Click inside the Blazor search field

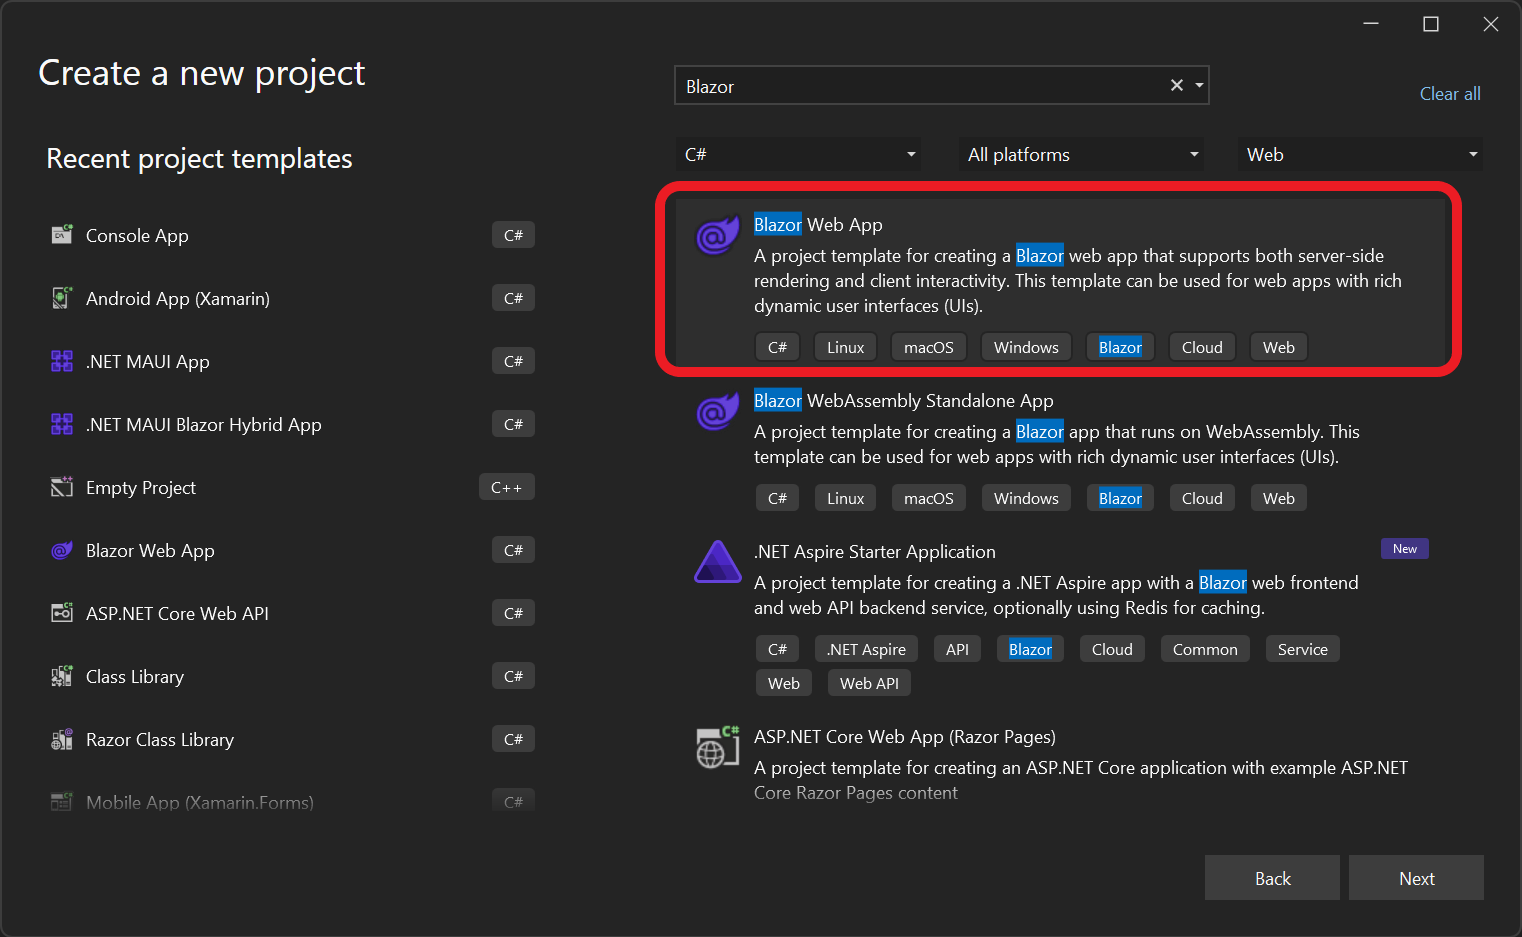(x=920, y=85)
